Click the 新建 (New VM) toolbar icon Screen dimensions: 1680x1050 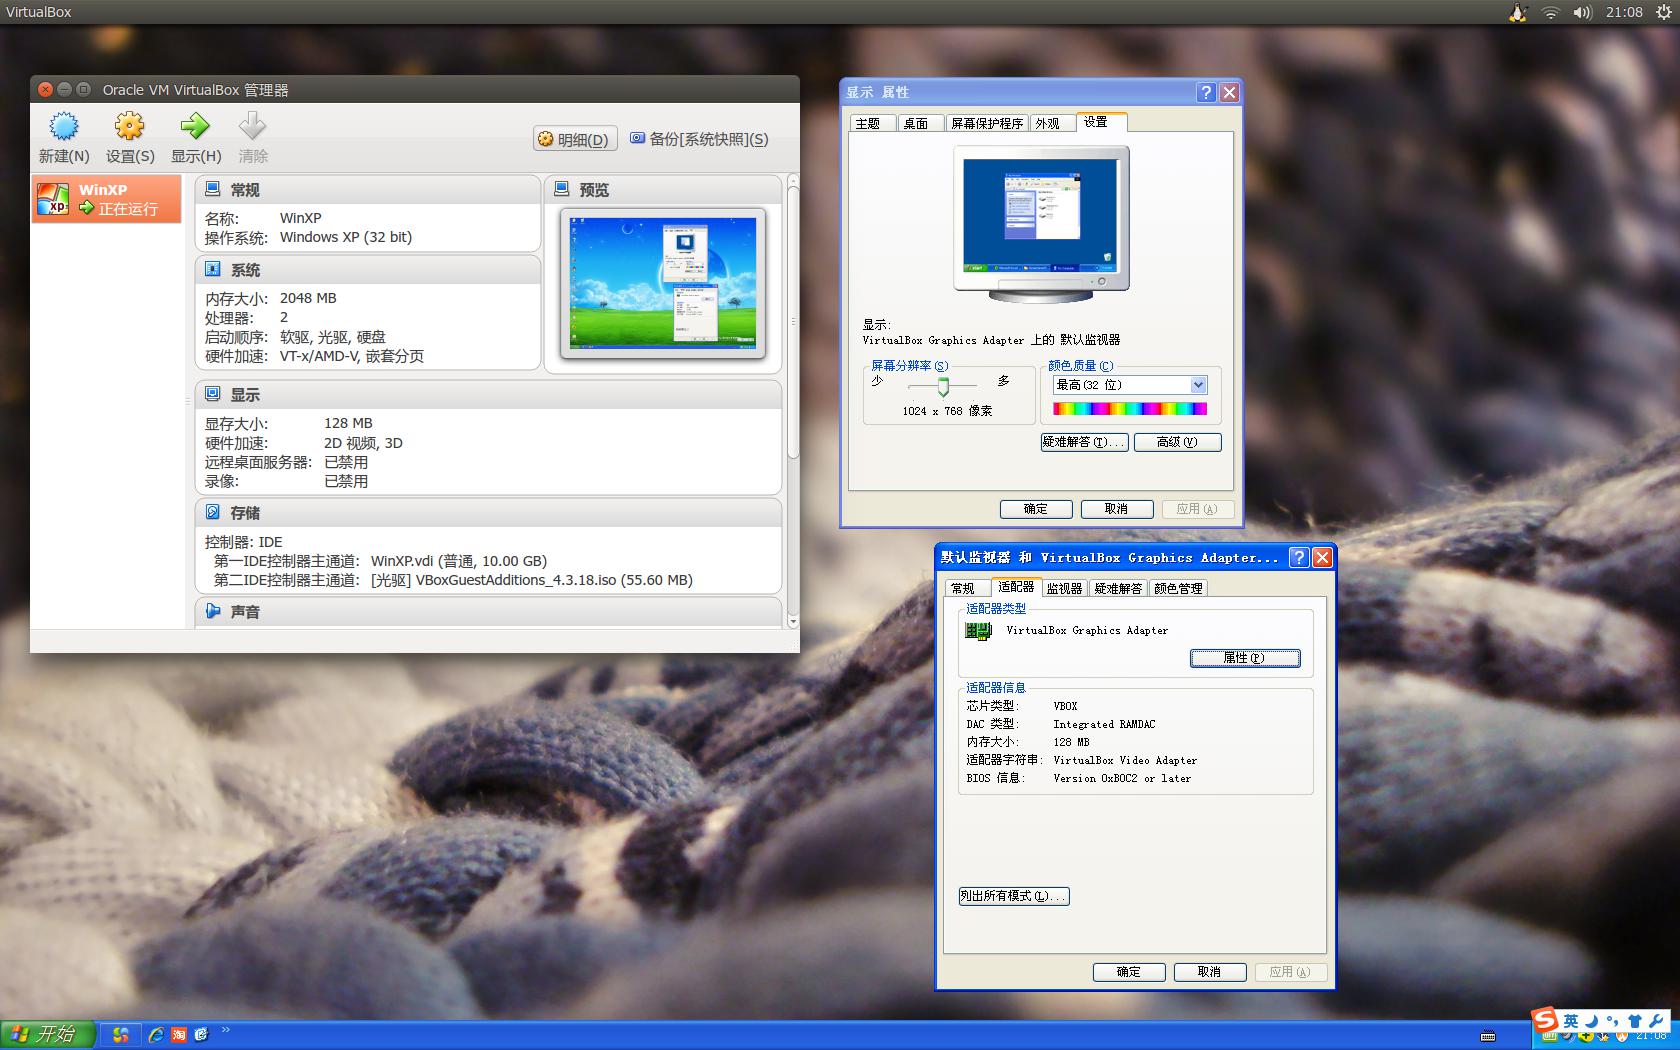[63, 128]
